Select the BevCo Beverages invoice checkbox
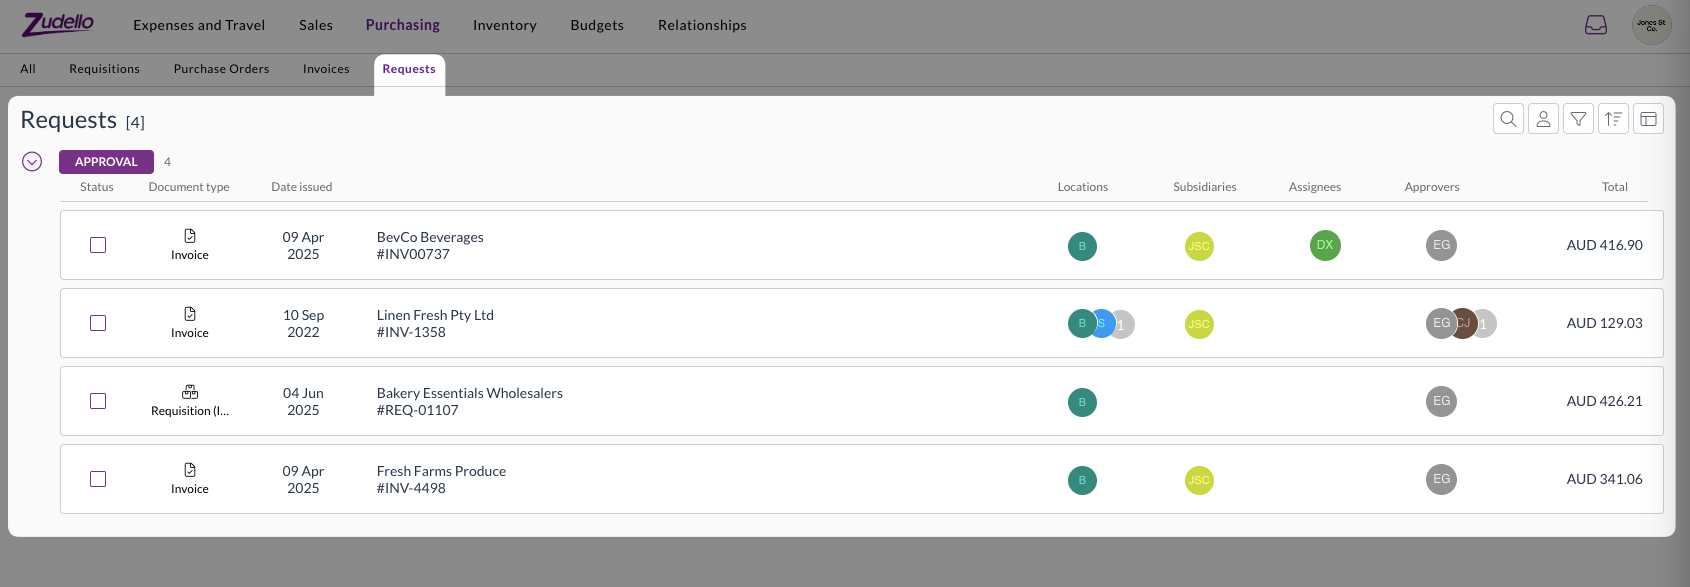This screenshot has width=1690, height=587. [x=98, y=245]
